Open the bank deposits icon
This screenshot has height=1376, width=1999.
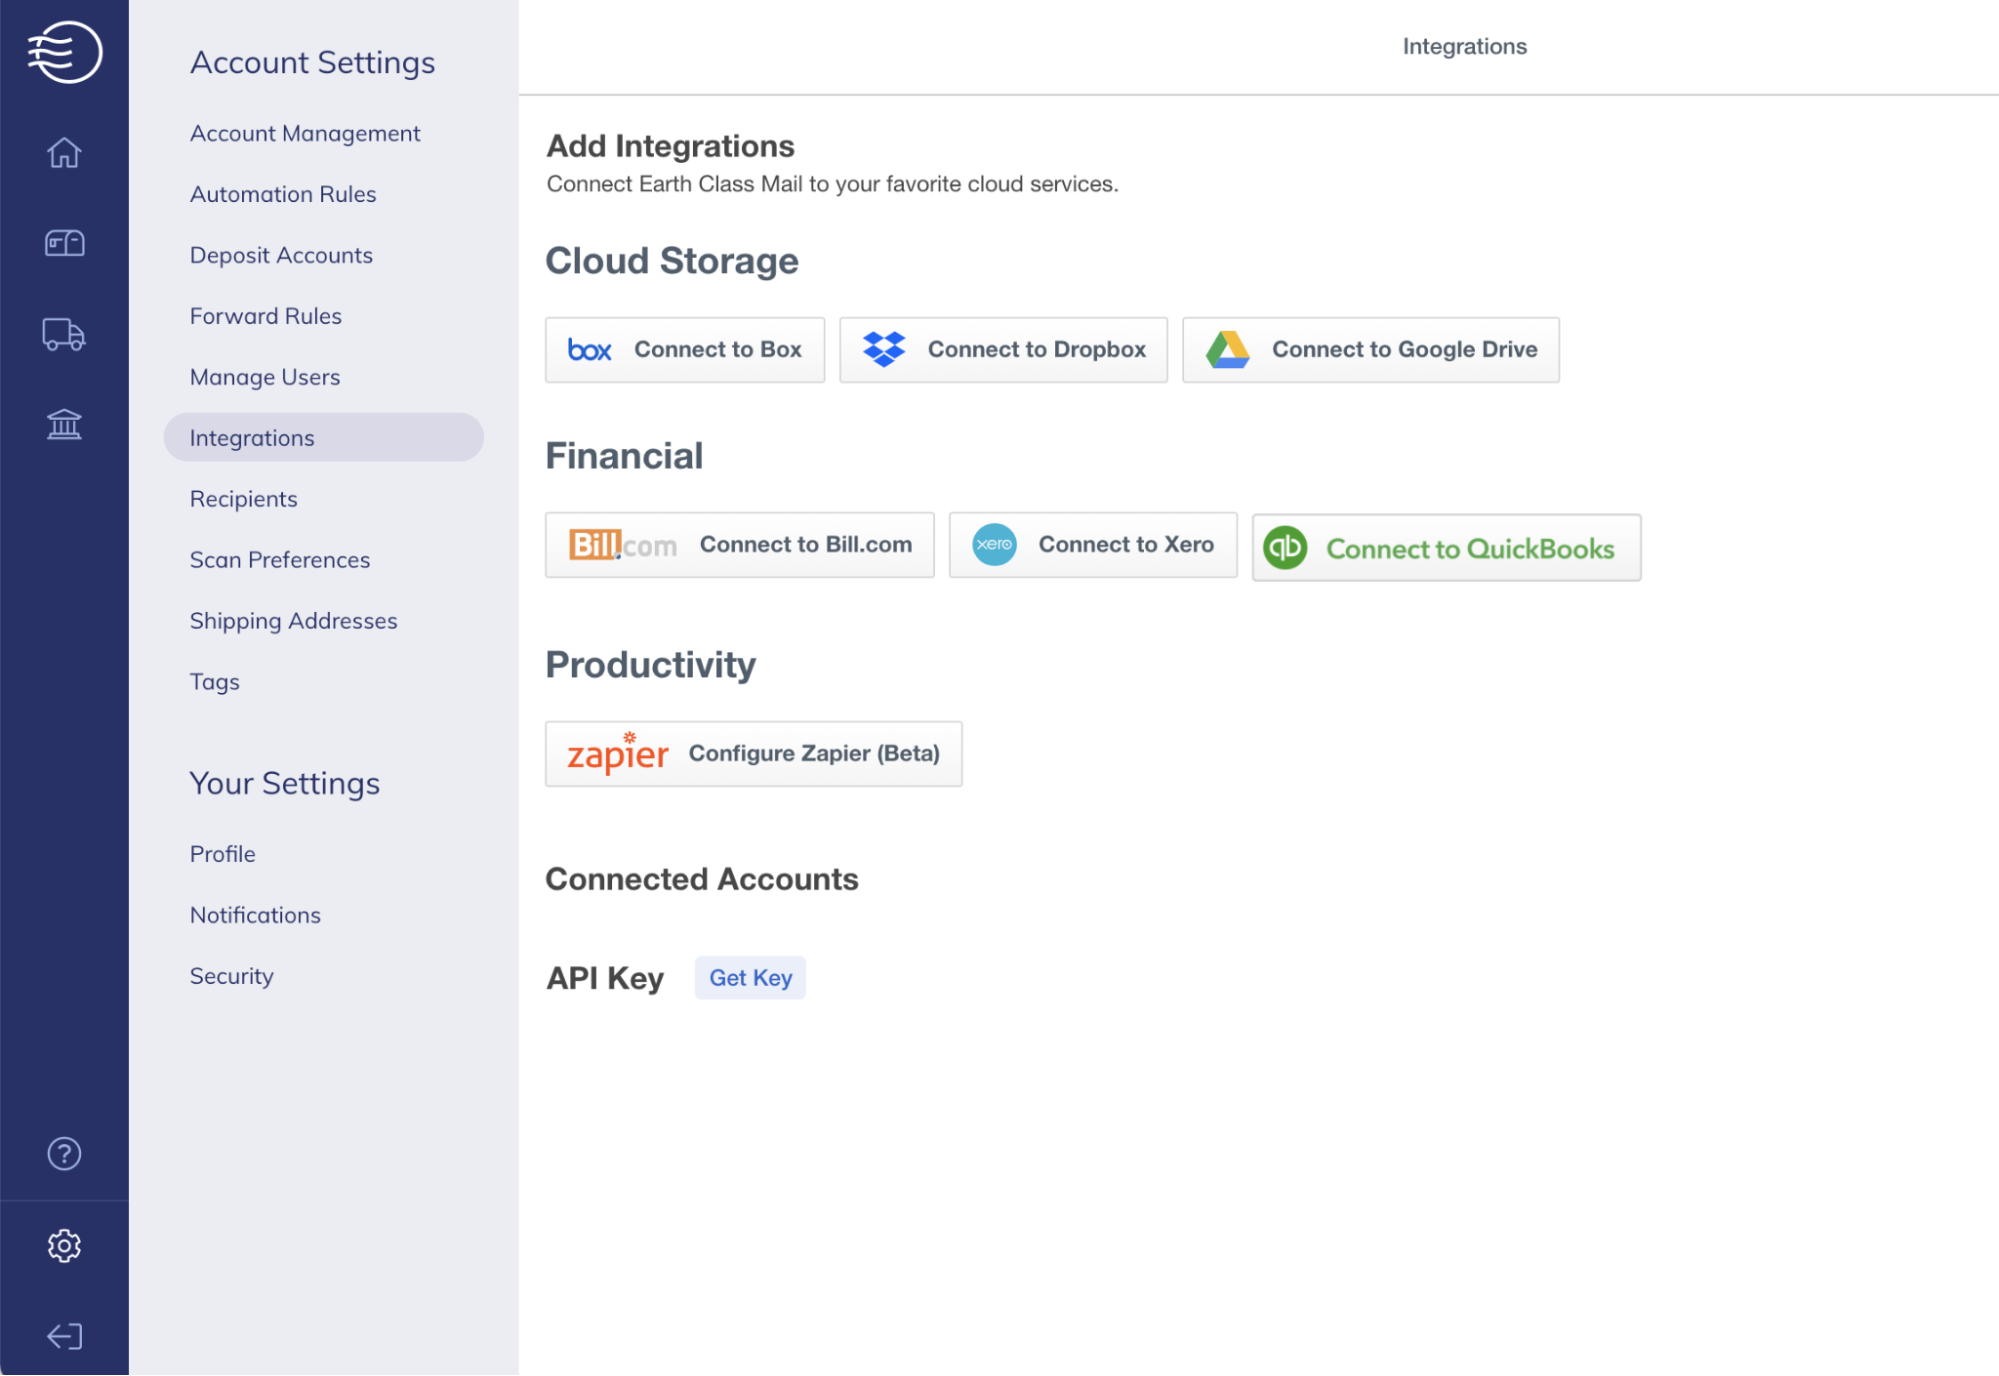coord(64,424)
